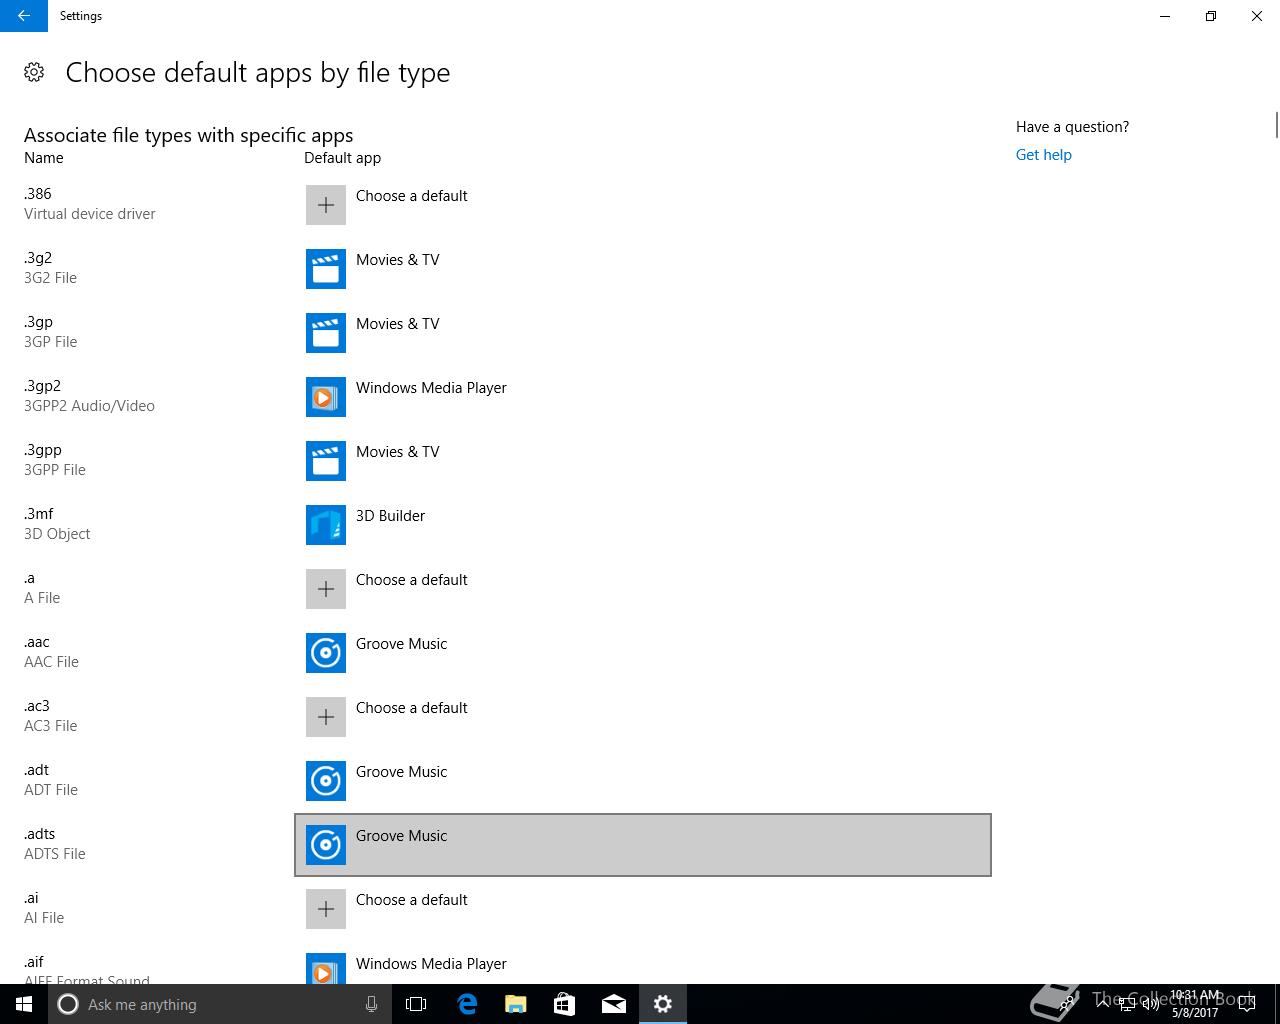Click the Ask me anything search box
The width and height of the screenshot is (1280, 1024).
[x=220, y=1004]
